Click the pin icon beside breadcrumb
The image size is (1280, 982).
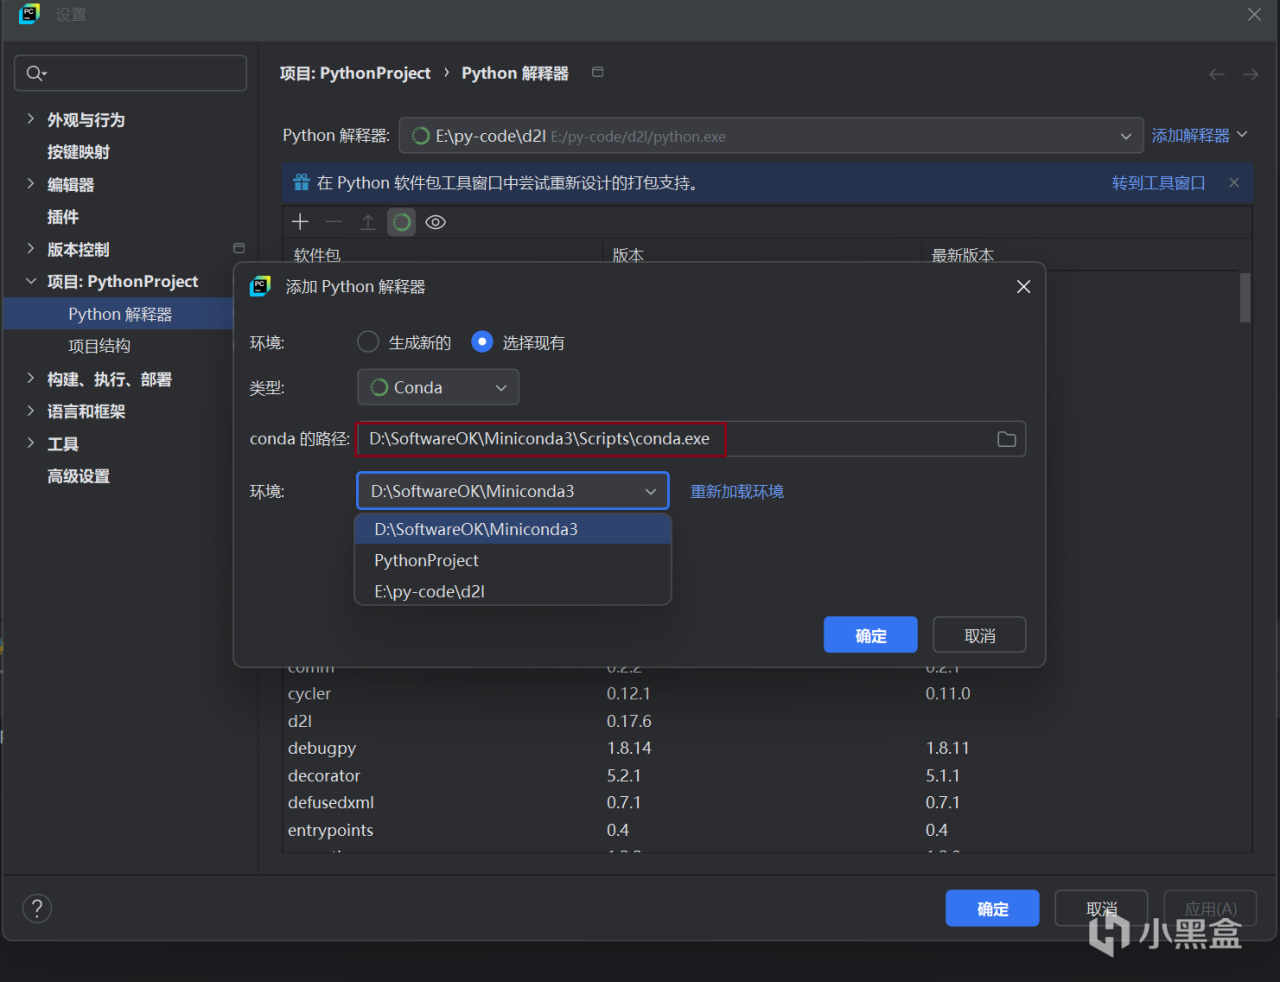coord(598,72)
